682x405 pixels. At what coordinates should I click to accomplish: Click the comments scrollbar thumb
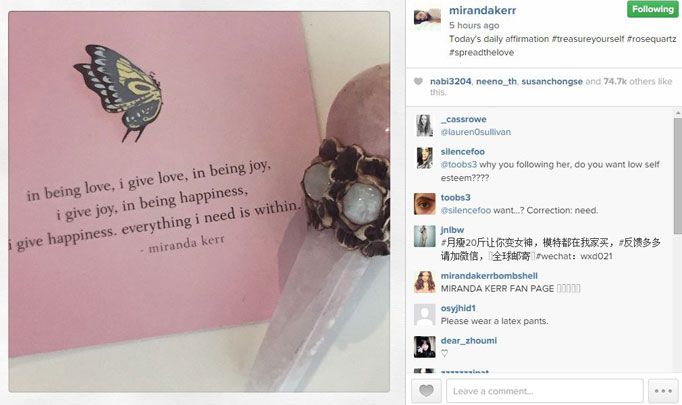tap(678, 175)
